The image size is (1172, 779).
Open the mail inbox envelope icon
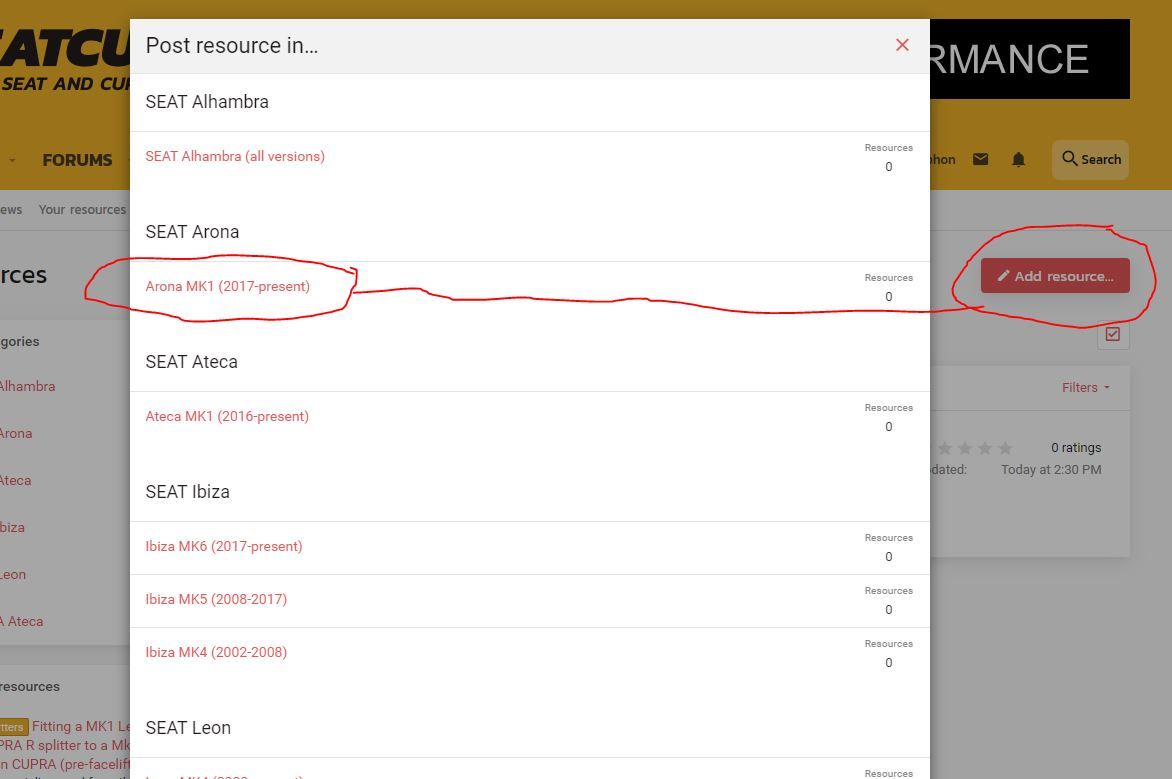pos(980,159)
